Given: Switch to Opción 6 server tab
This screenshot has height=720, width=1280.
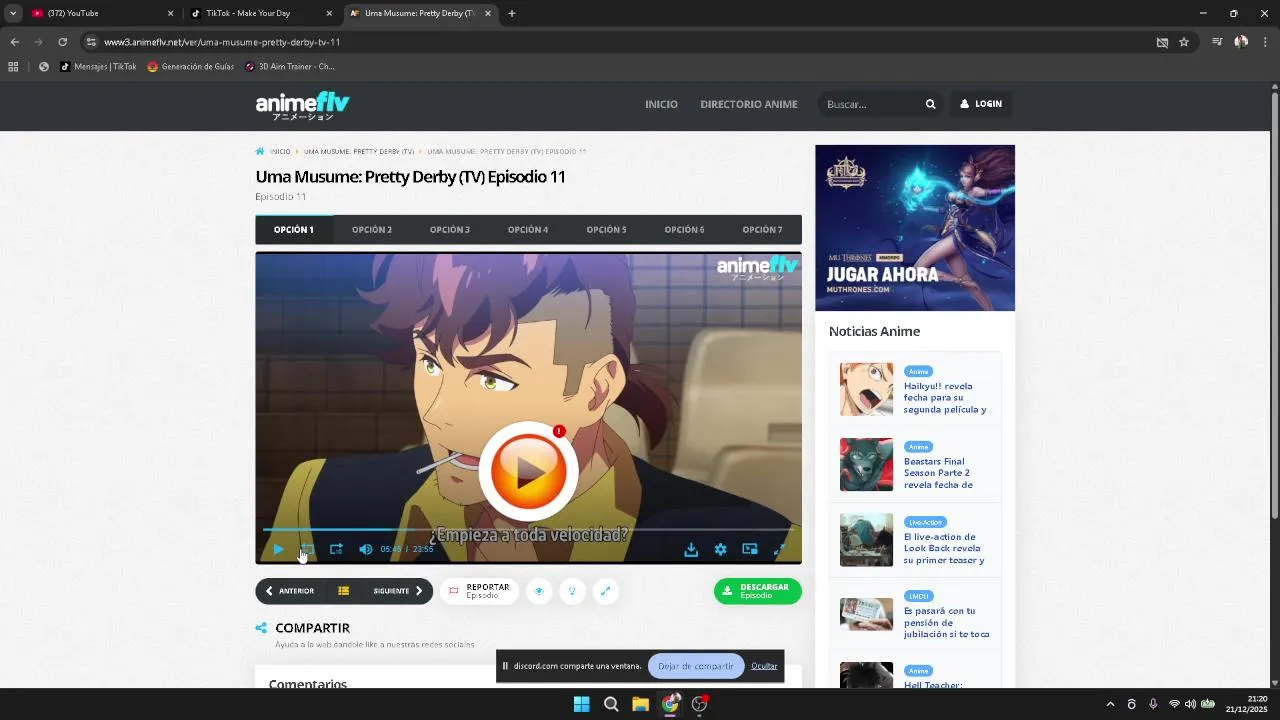Looking at the screenshot, I should [x=684, y=230].
